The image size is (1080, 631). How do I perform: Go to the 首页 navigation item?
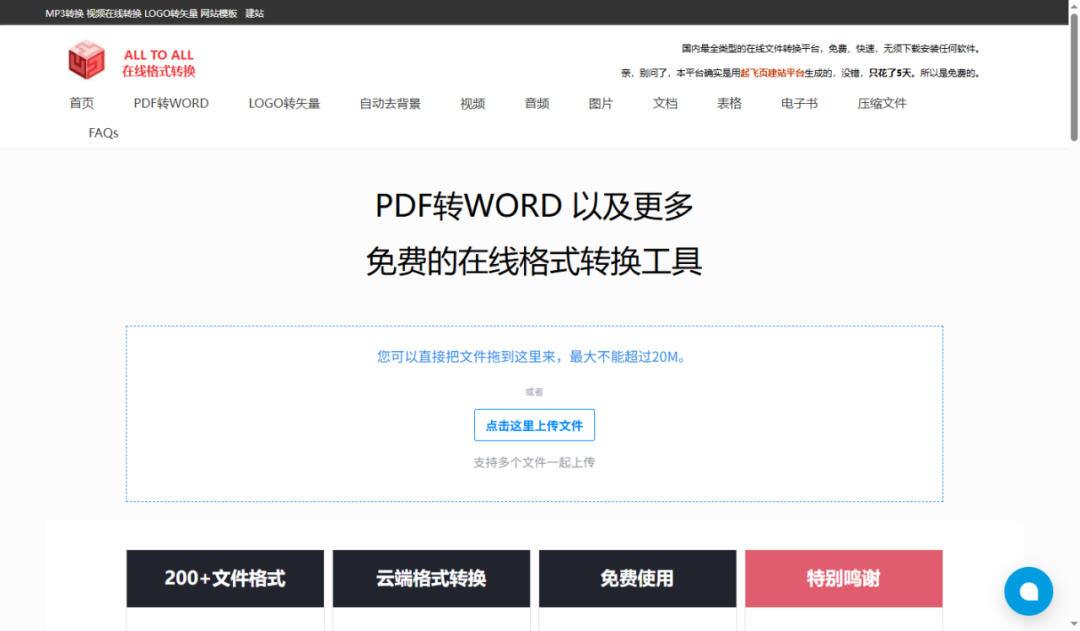[x=81, y=102]
